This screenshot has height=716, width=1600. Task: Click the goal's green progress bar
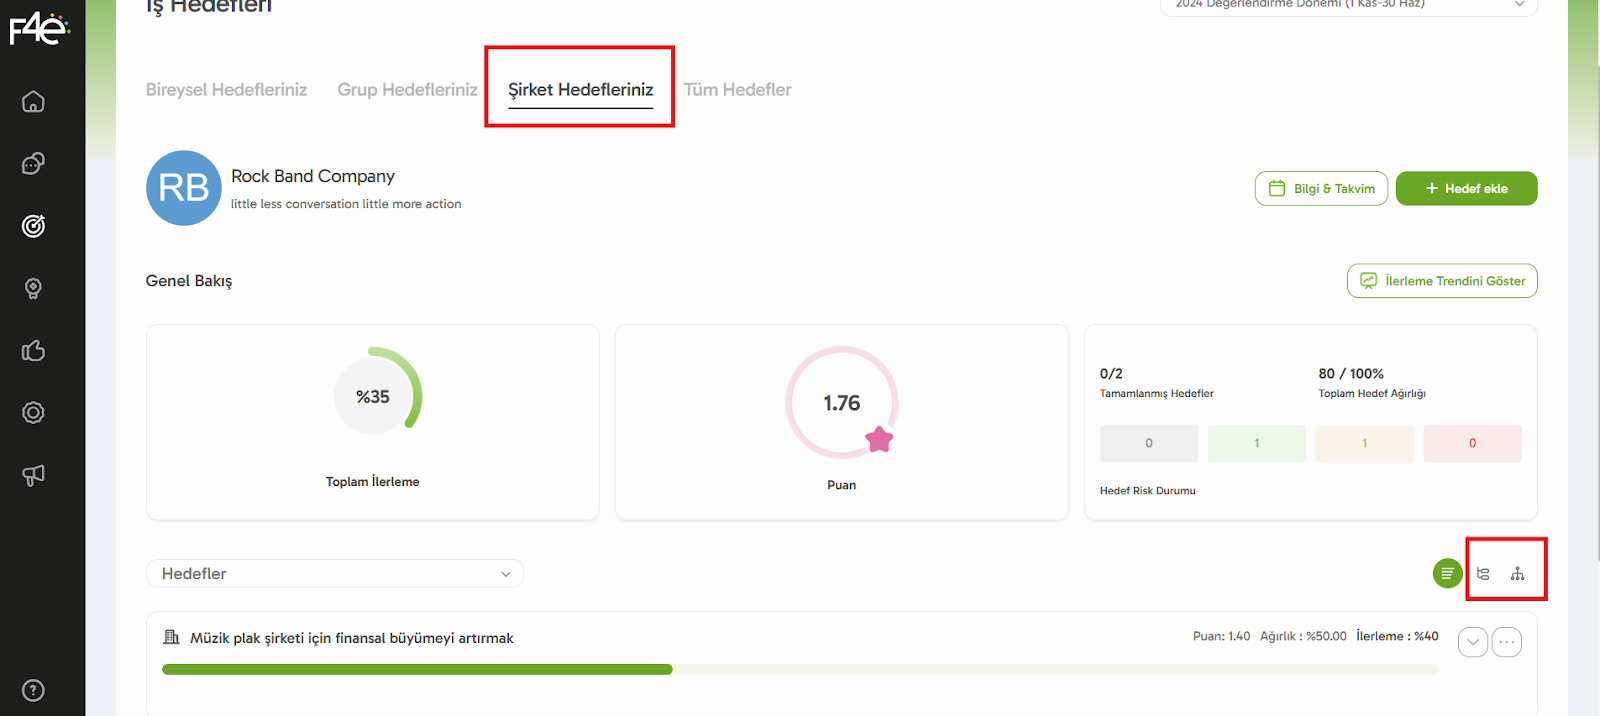pos(417,669)
